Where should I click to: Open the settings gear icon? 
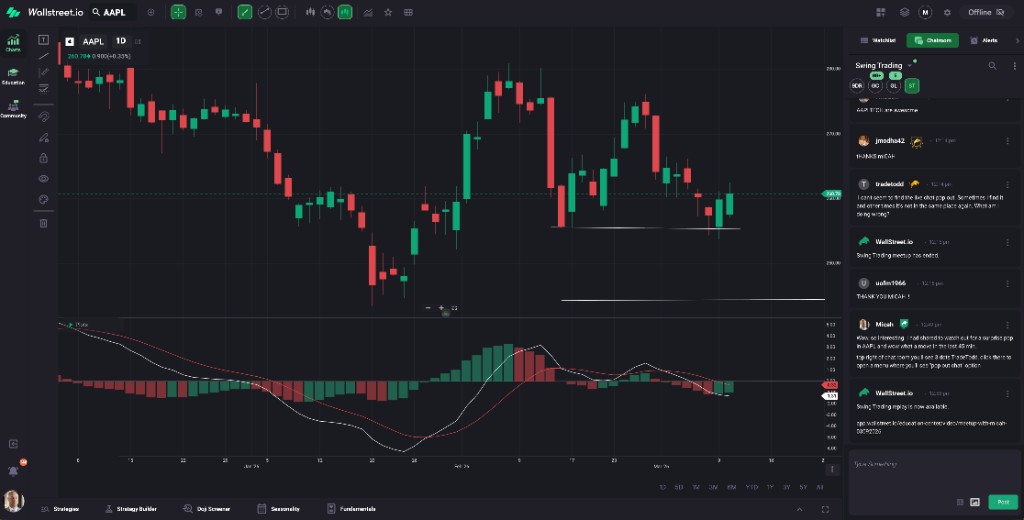(947, 12)
